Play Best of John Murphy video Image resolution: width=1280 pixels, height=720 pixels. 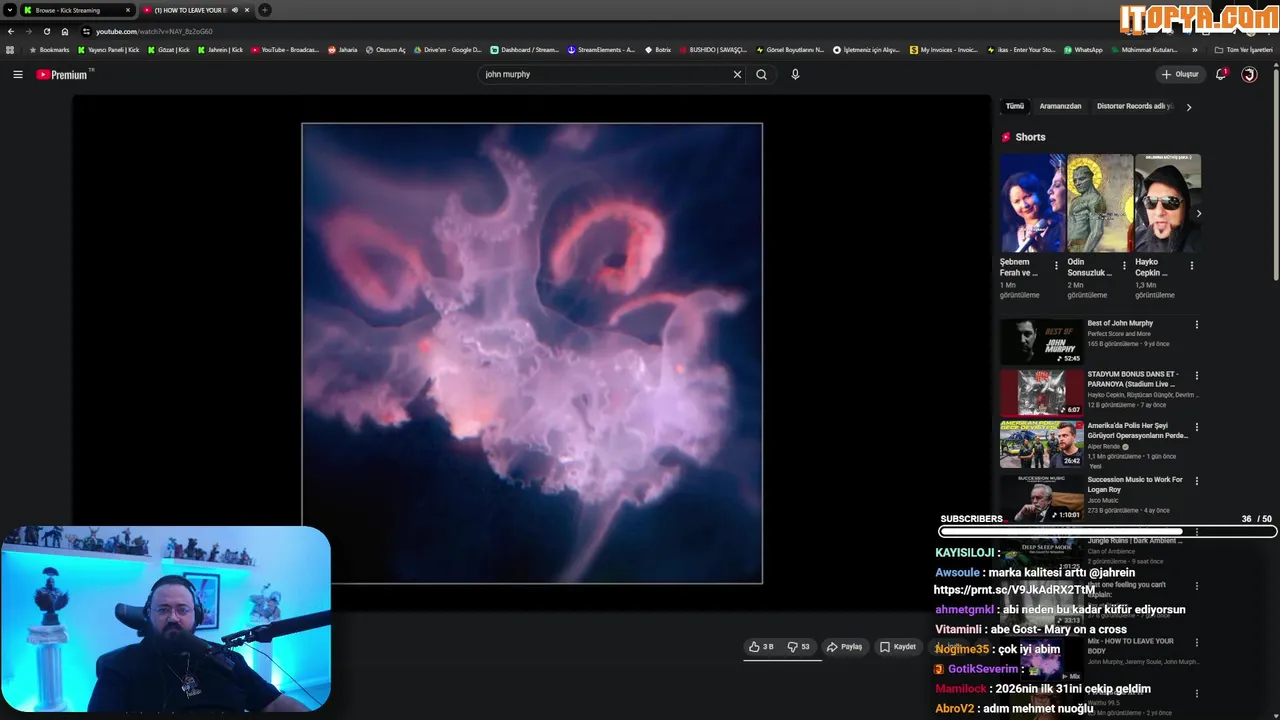point(1041,341)
